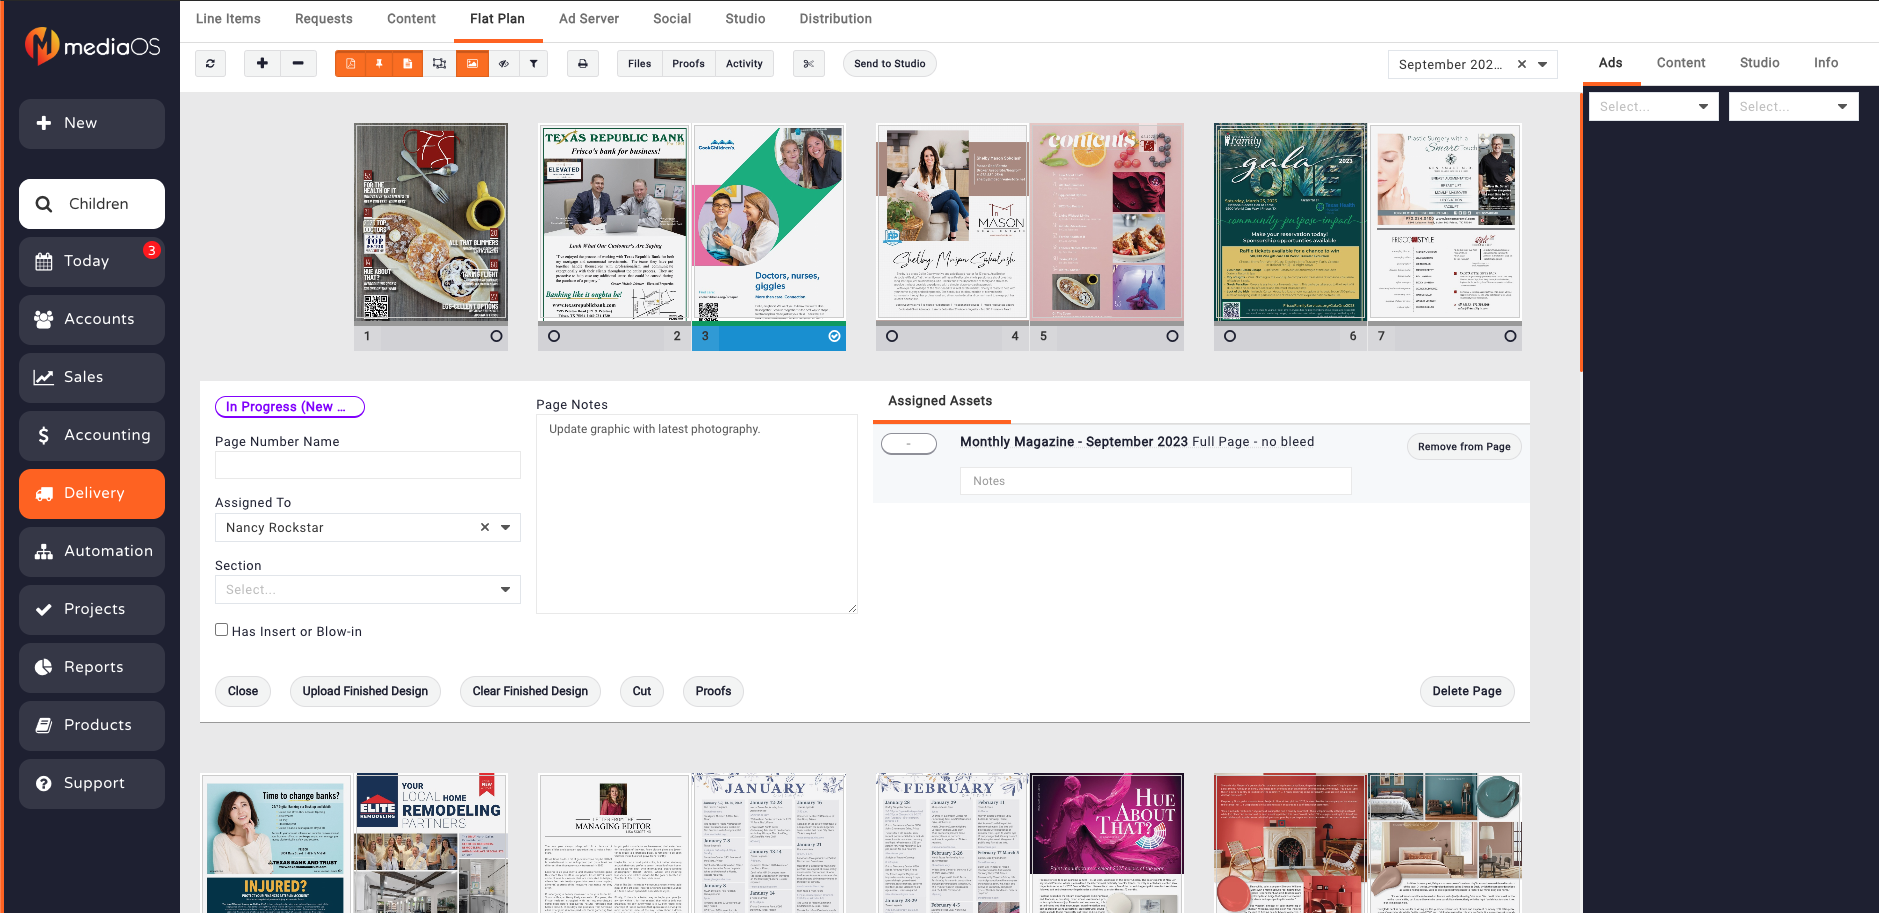This screenshot has width=1879, height=913.
Task: Click the selection circle on page 1
Action: pos(493,337)
